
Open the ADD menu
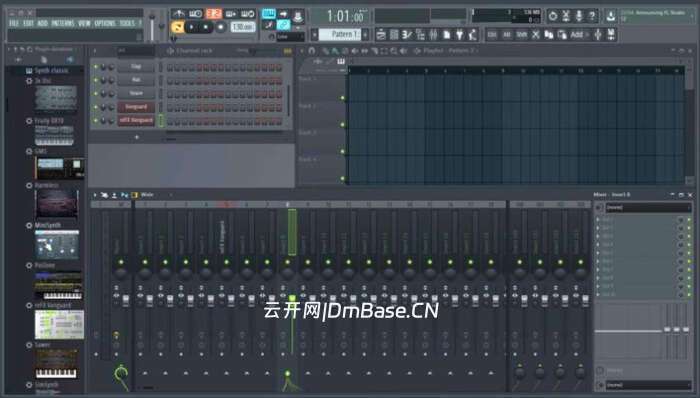pyautogui.click(x=43, y=23)
